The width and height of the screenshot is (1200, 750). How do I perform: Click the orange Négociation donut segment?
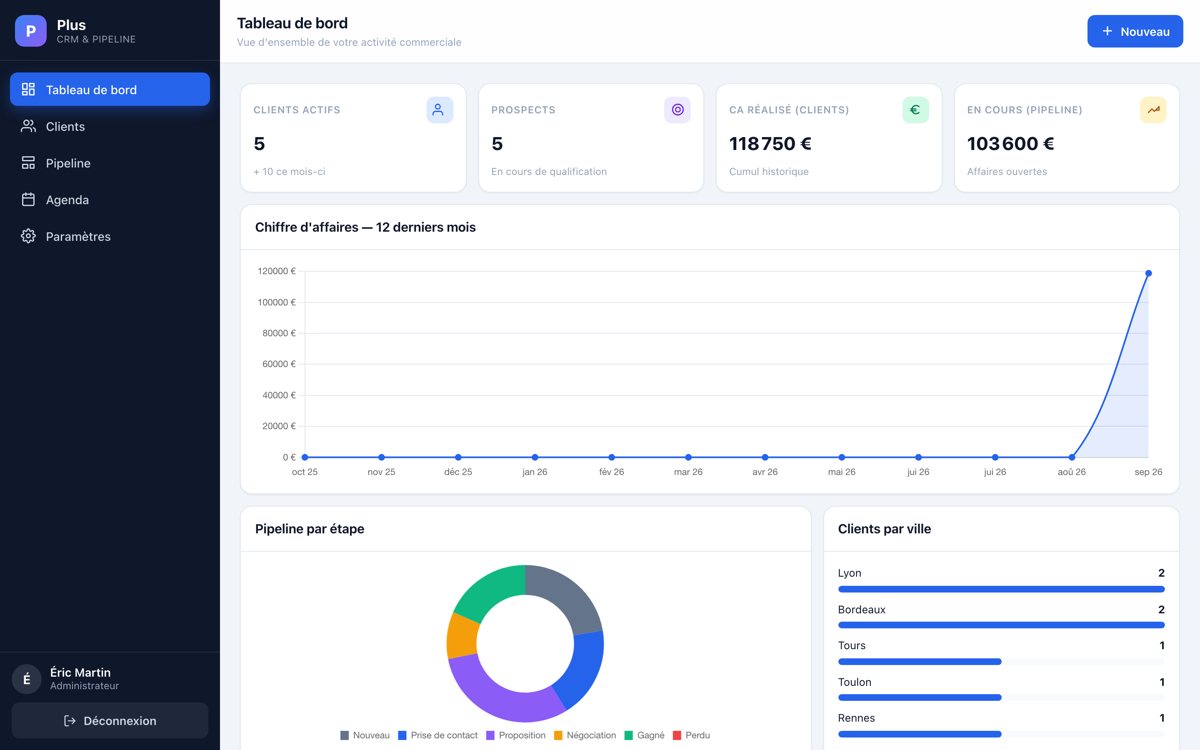461,636
